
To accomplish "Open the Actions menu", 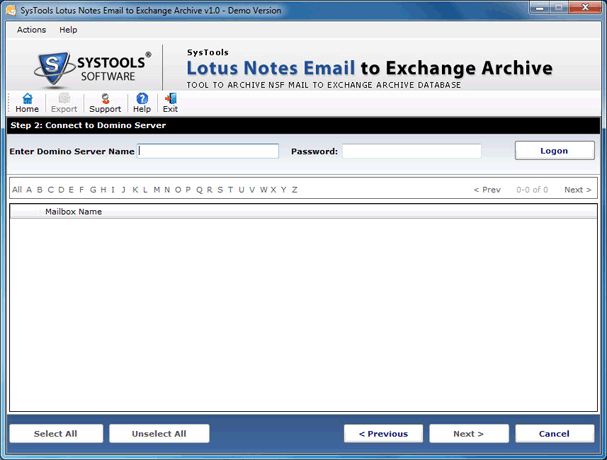I will pyautogui.click(x=31, y=30).
